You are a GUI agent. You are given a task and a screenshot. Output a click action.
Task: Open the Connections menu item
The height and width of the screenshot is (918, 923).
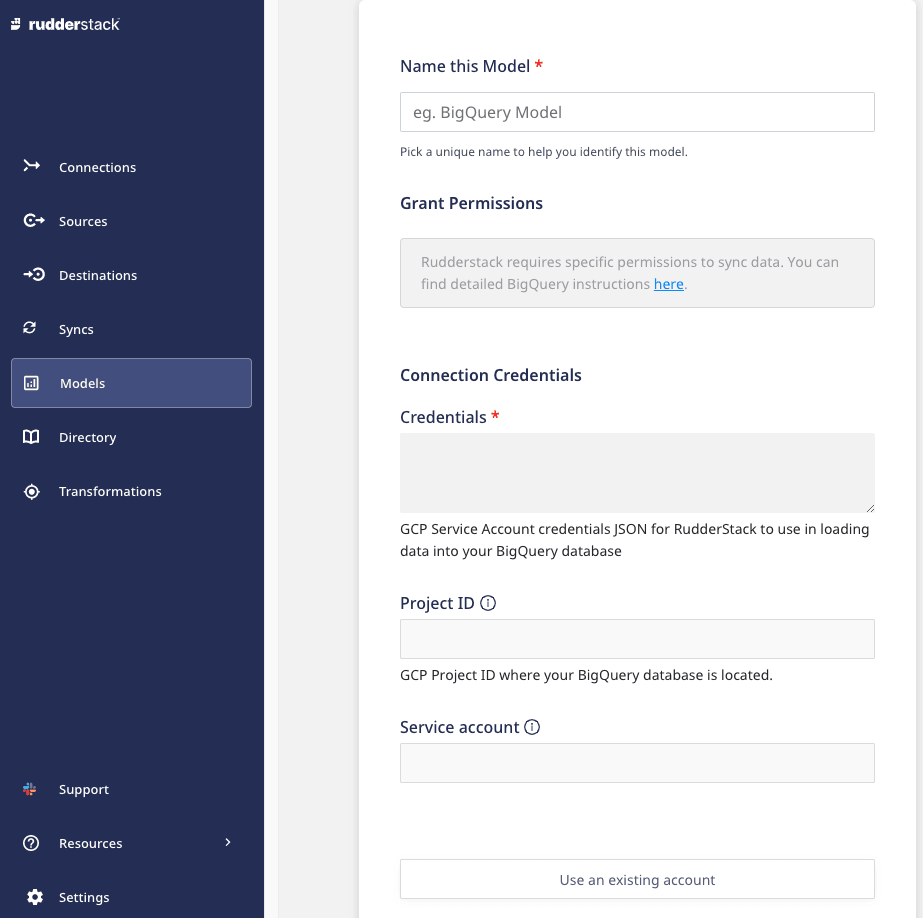click(x=97, y=167)
